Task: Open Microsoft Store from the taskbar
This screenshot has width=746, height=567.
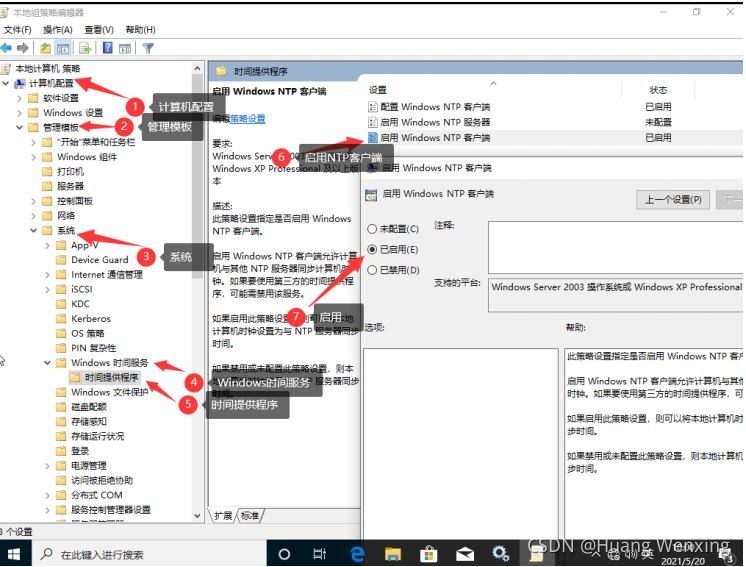Action: (x=428, y=554)
